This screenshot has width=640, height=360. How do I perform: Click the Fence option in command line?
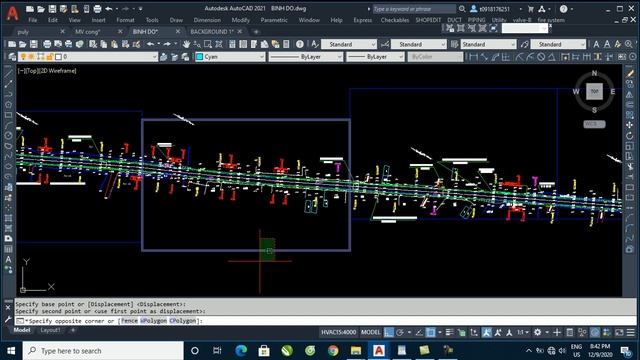click(x=129, y=321)
